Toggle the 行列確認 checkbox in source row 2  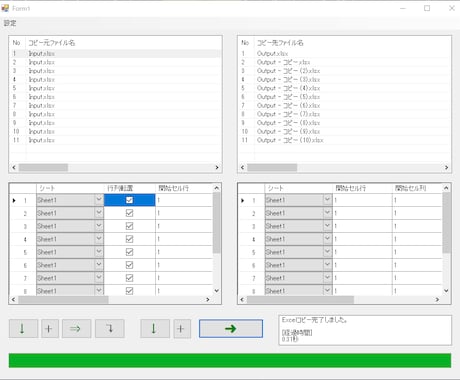coord(129,213)
